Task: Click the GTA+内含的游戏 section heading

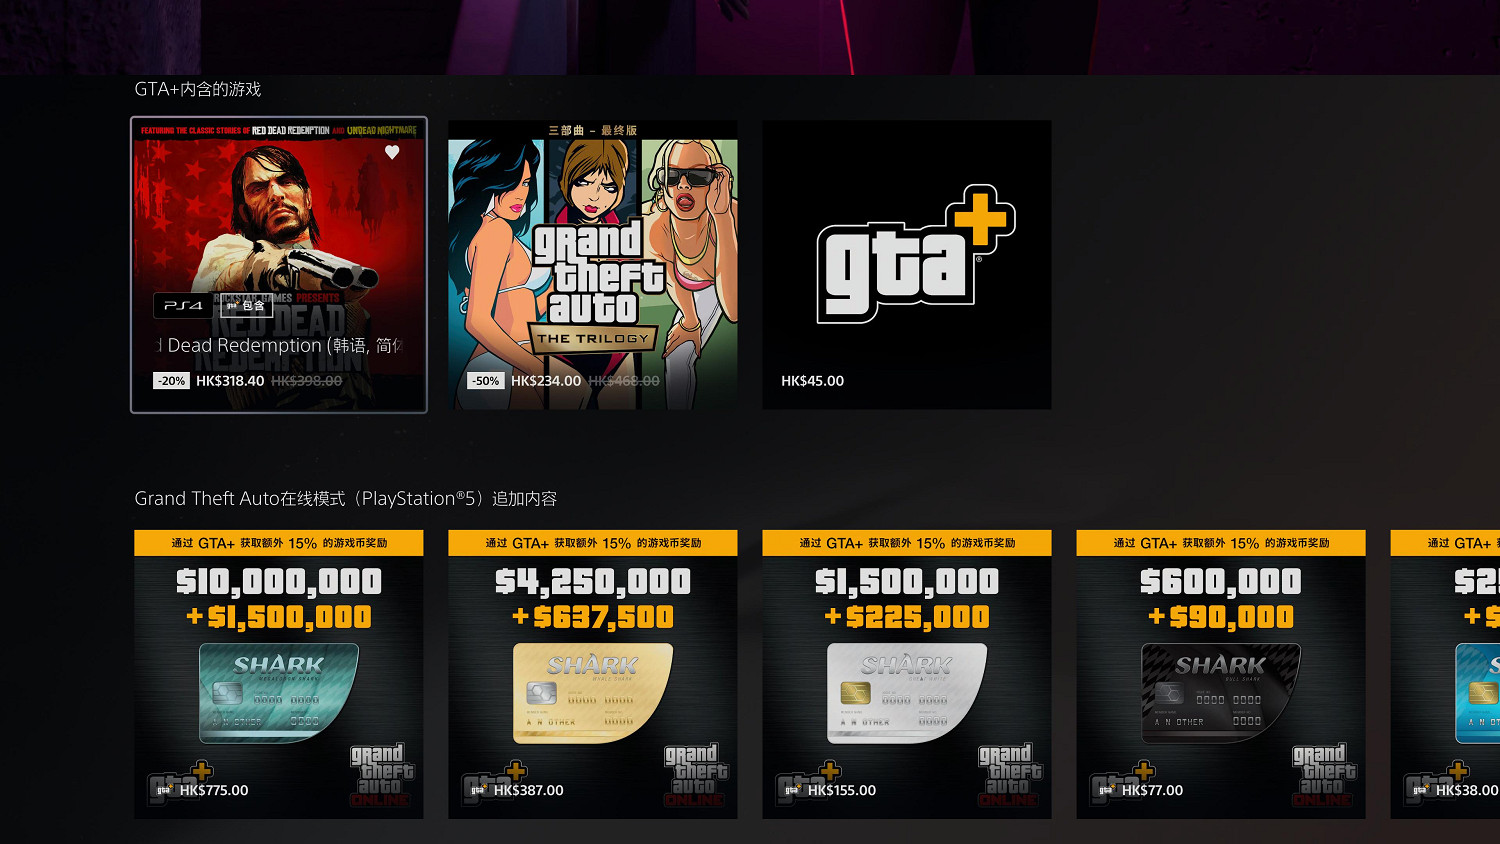Action: [x=198, y=89]
